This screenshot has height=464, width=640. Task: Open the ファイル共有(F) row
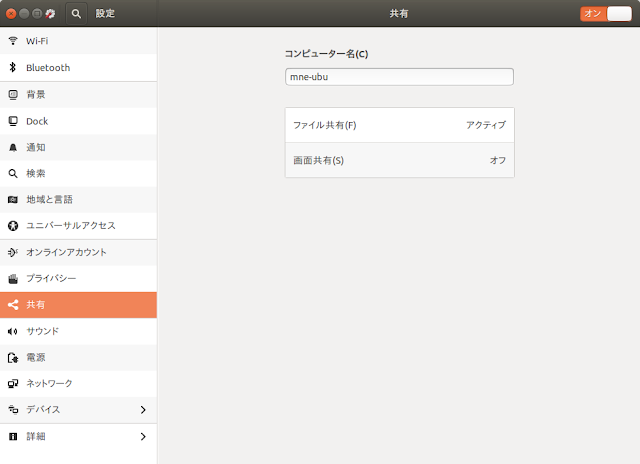click(400, 125)
